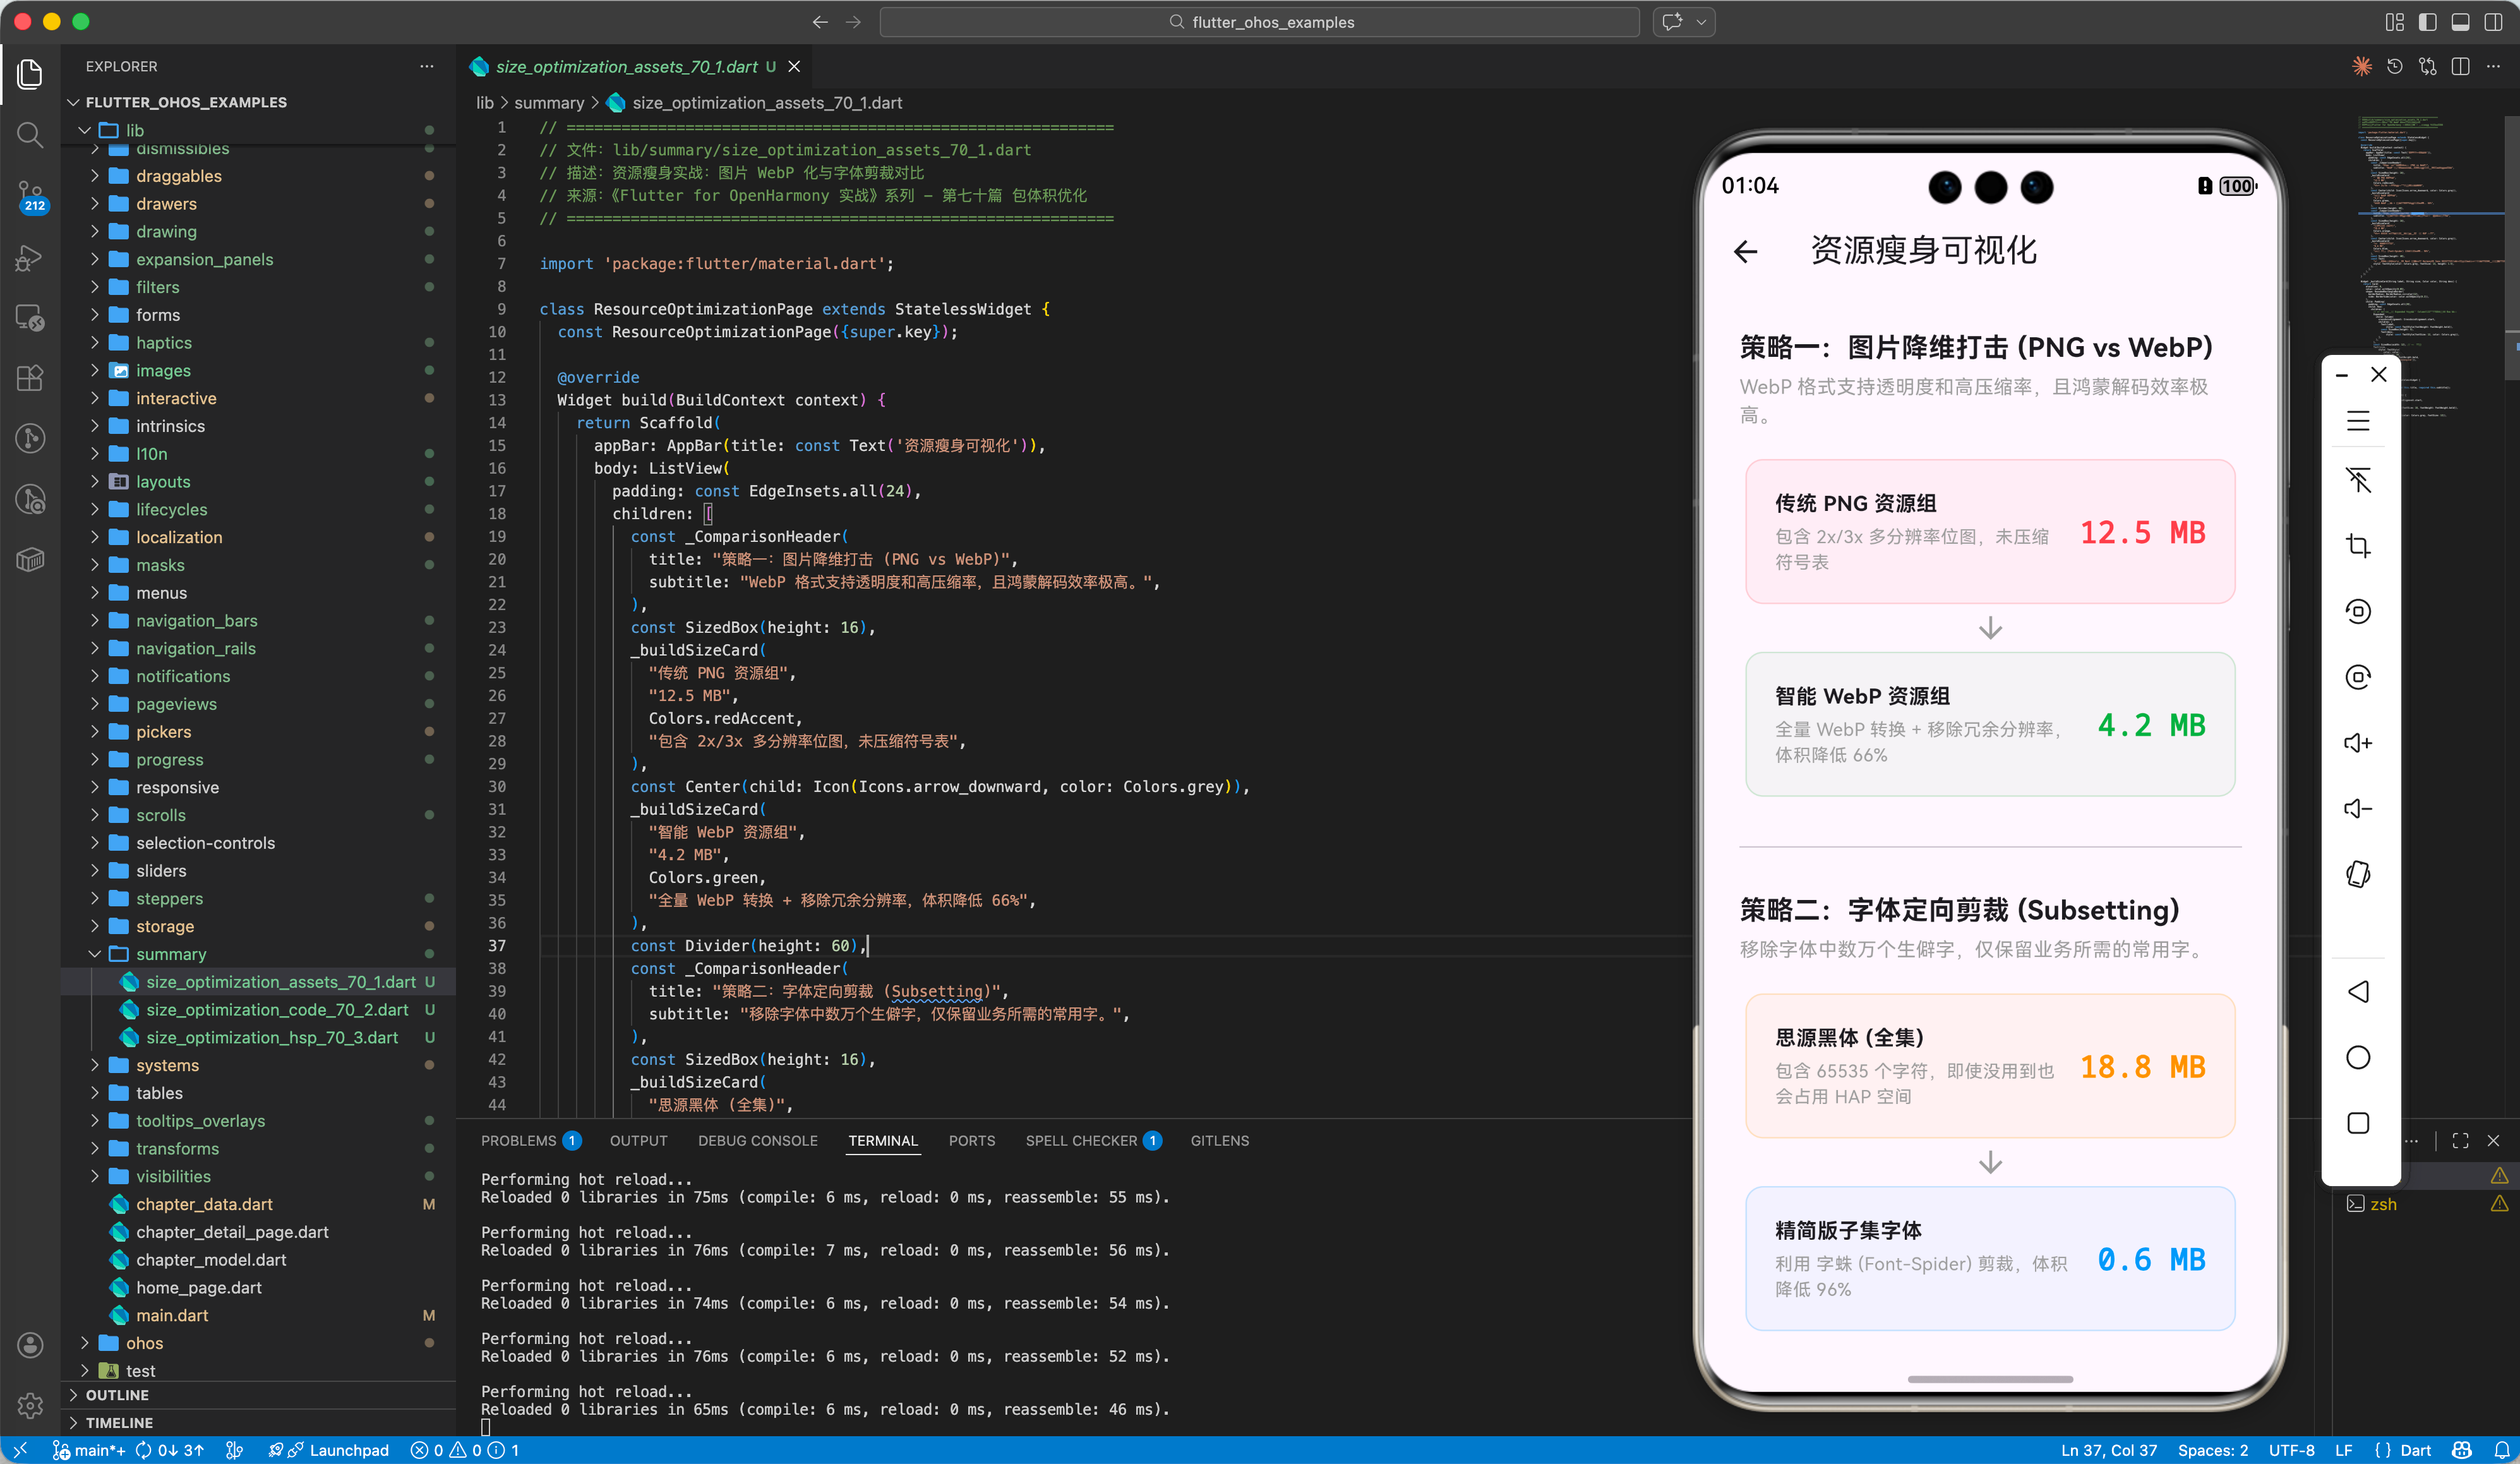The image size is (2520, 1464).
Task: Click the volume up icon on emulator toolbar
Action: [2359, 742]
